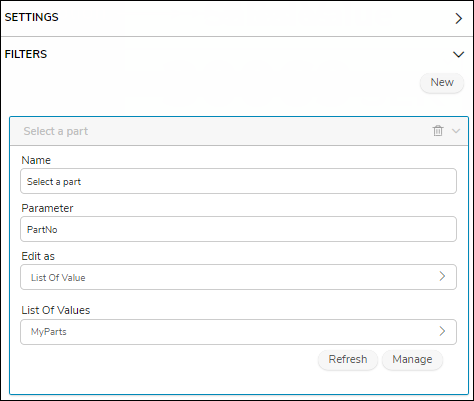The height and width of the screenshot is (401, 474).
Task: Click the arrow beside List Of Value
Action: (442, 276)
